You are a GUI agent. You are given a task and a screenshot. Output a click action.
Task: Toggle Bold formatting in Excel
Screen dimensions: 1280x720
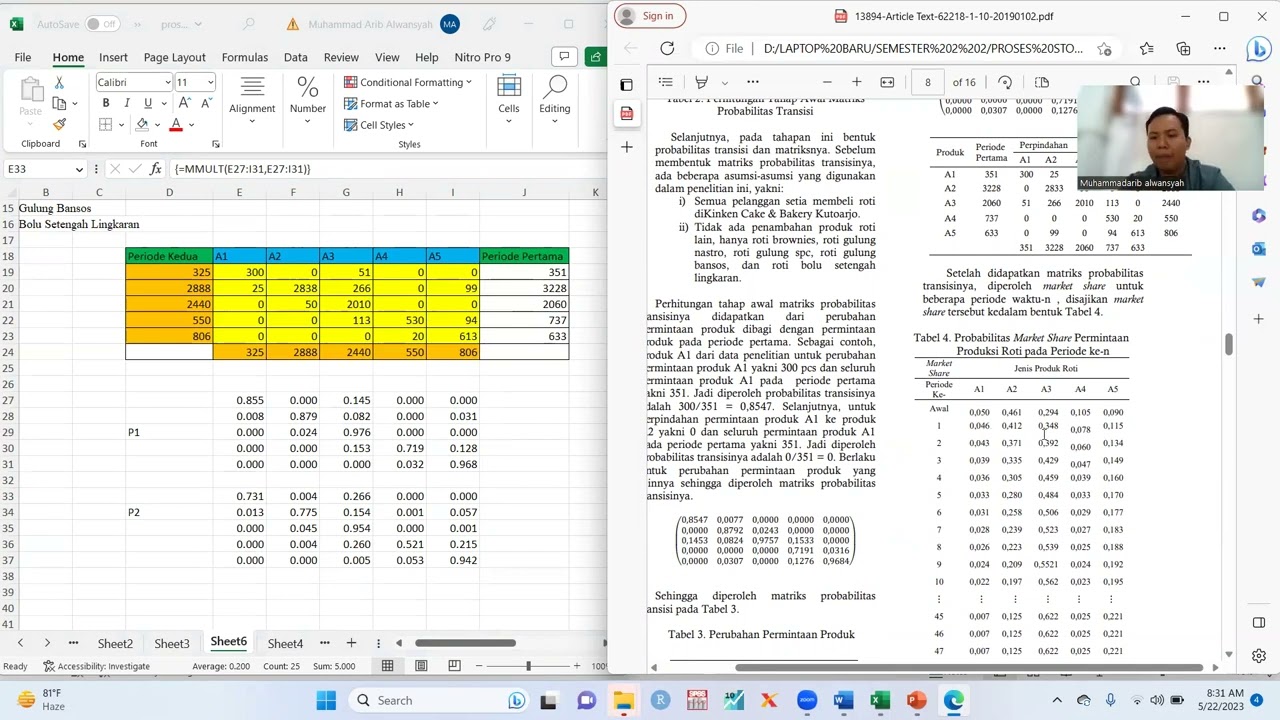tap(105, 103)
